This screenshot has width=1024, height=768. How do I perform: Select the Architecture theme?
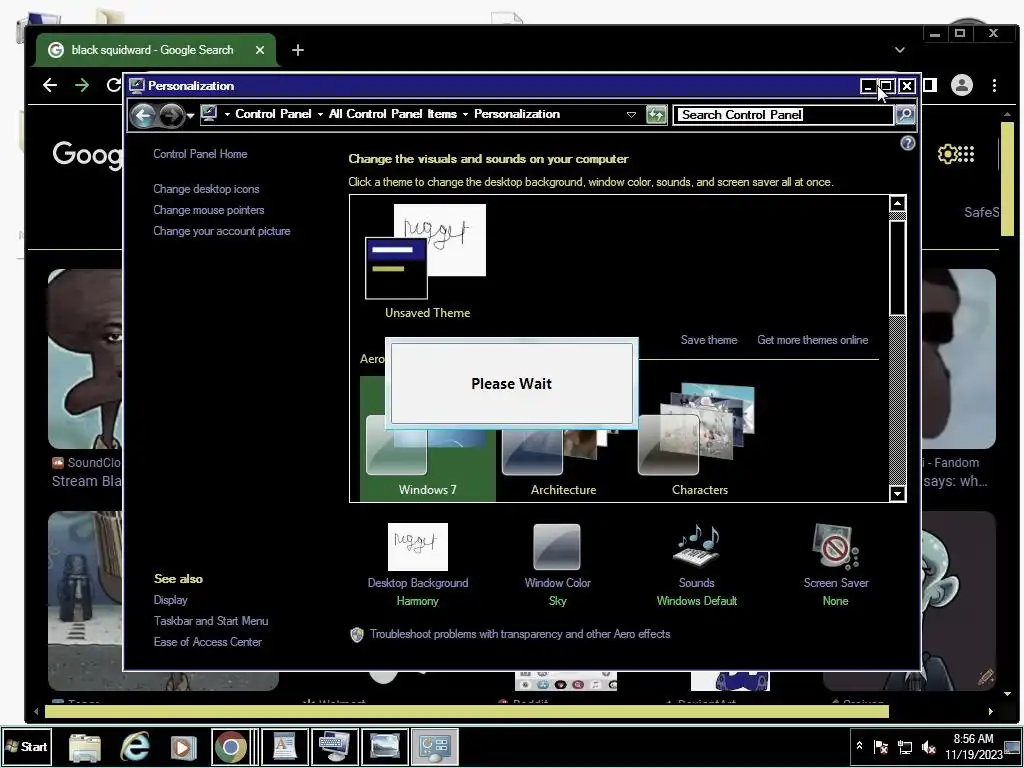563,457
